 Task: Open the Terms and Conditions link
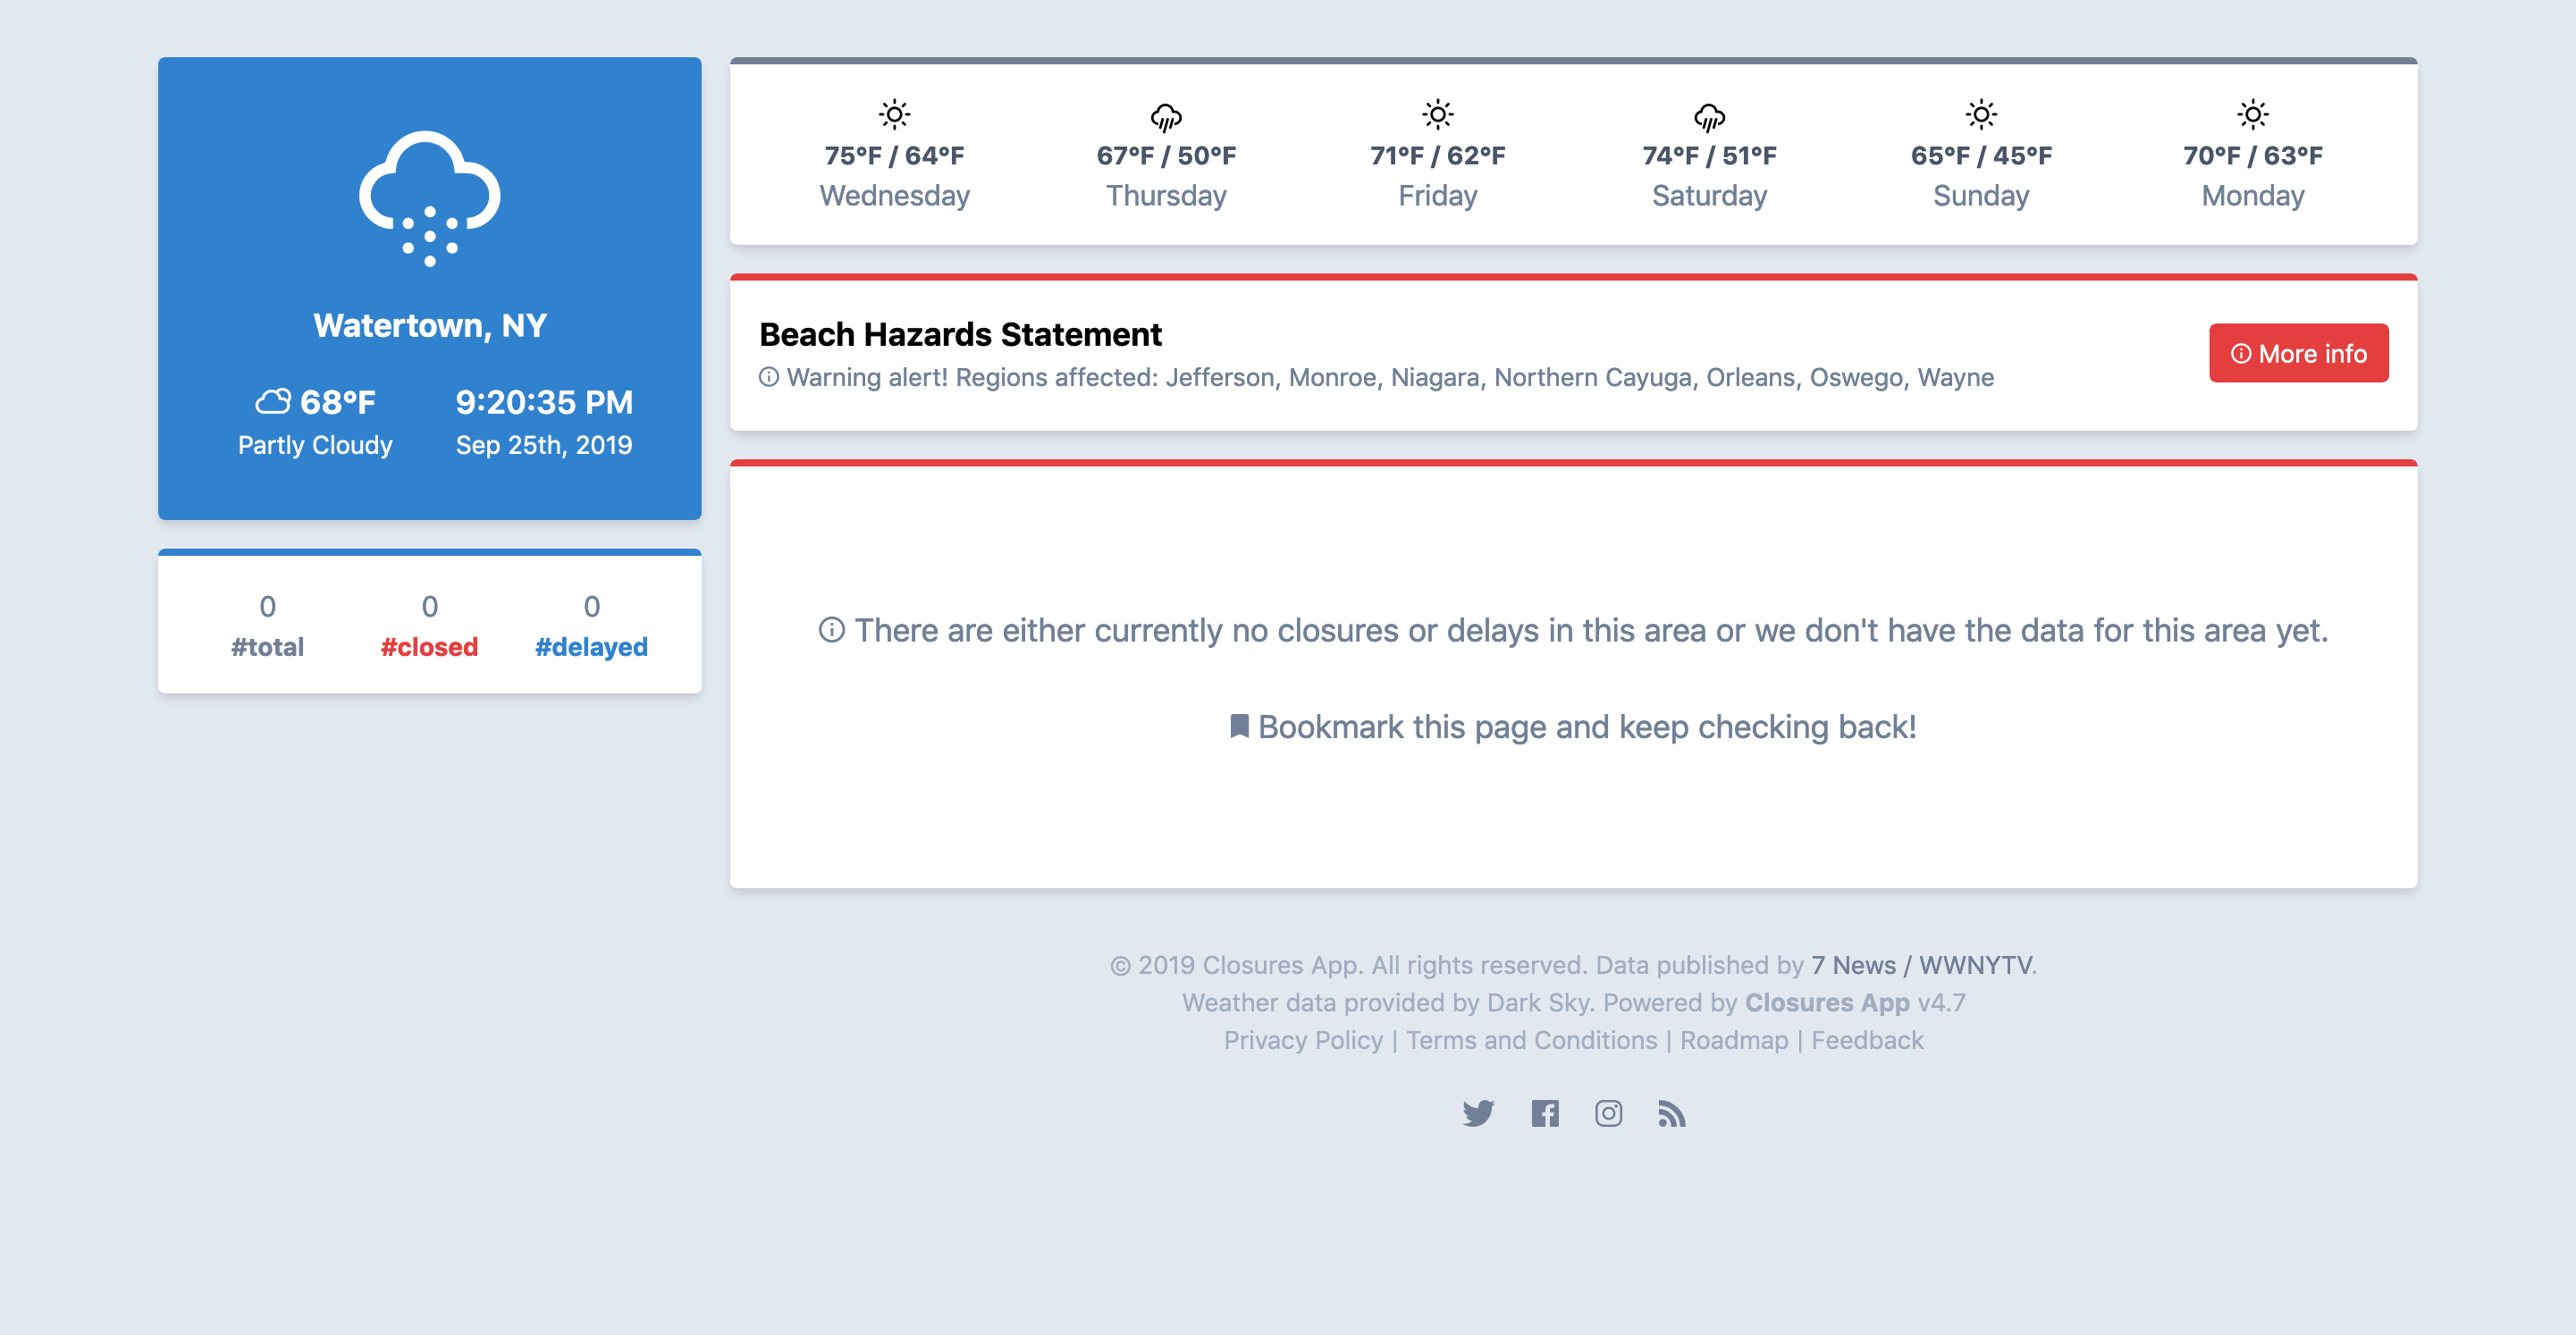tap(1531, 1040)
